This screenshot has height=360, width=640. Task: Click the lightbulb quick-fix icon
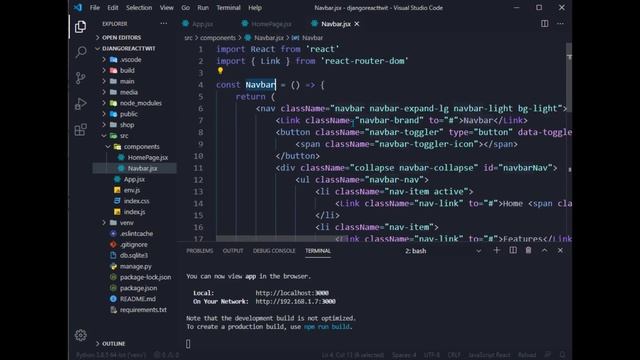coord(220,71)
